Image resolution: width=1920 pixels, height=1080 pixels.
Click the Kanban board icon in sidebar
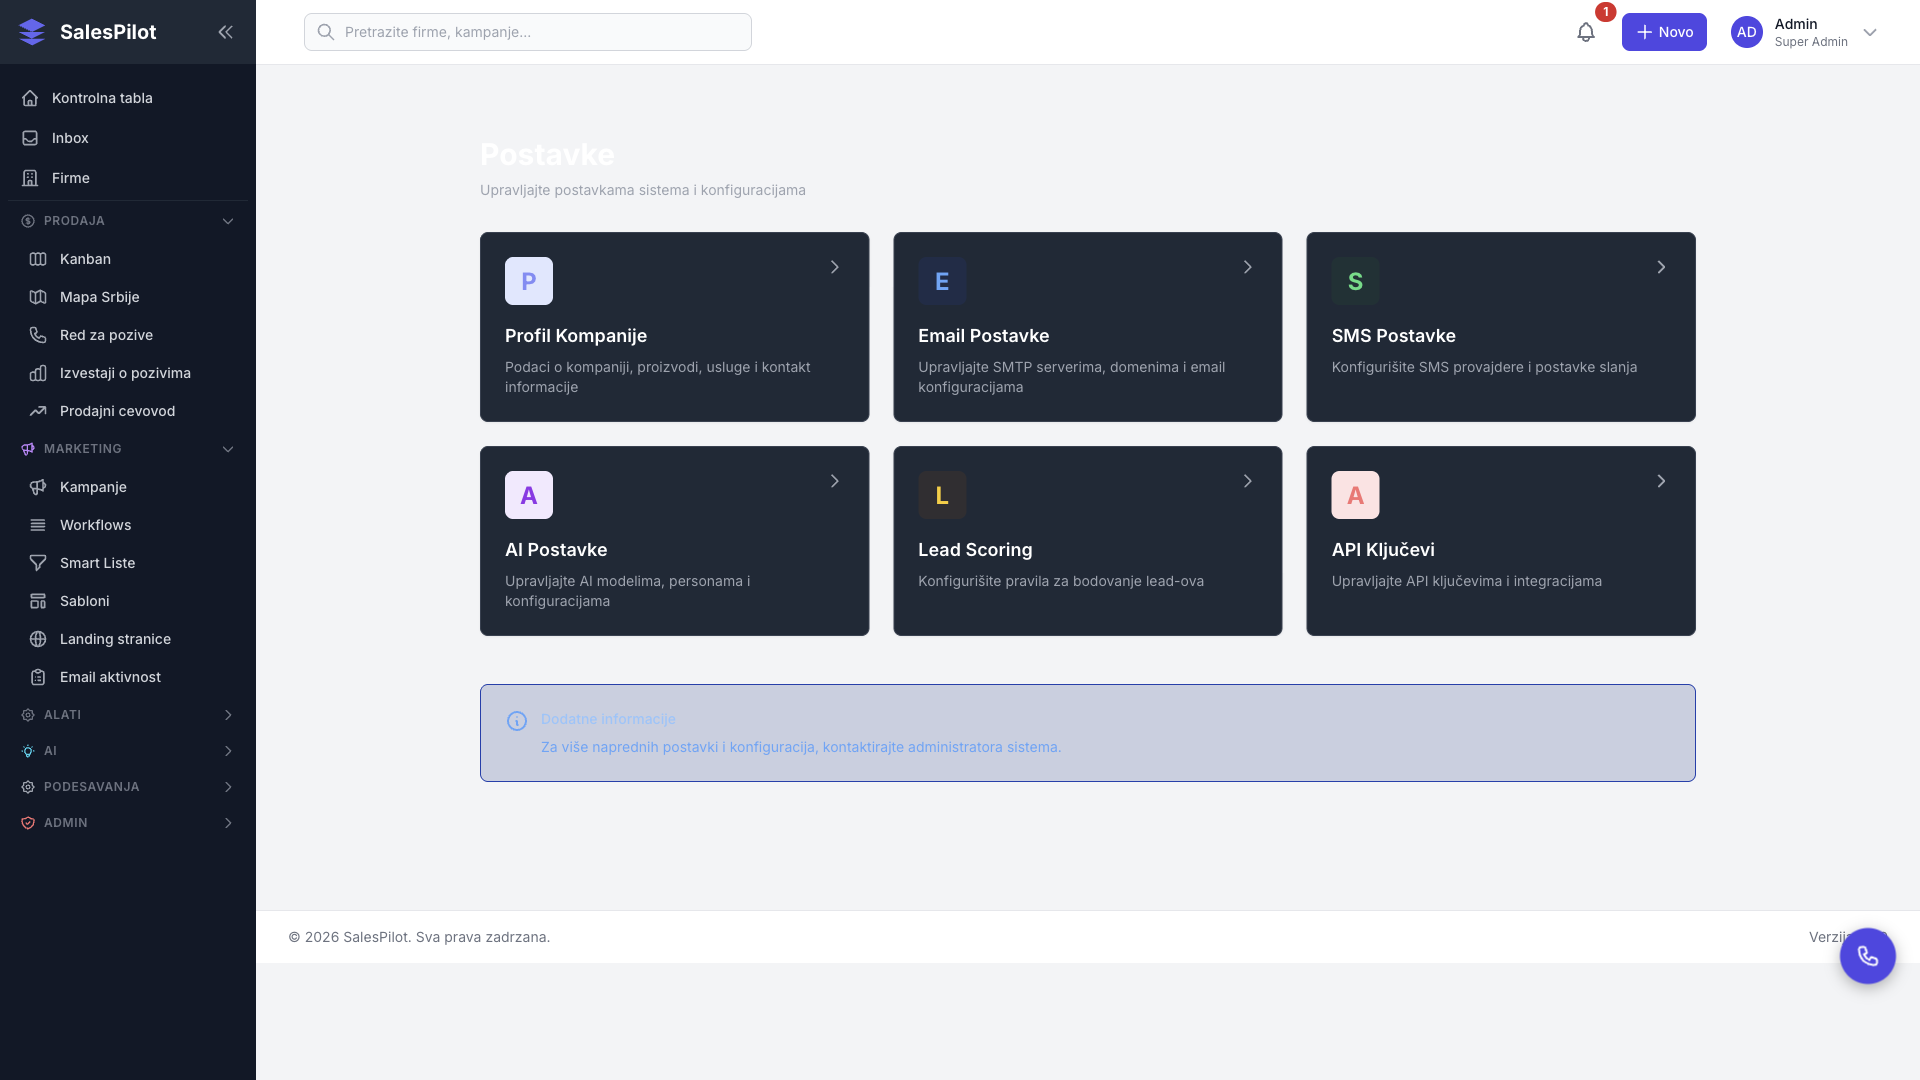point(38,259)
